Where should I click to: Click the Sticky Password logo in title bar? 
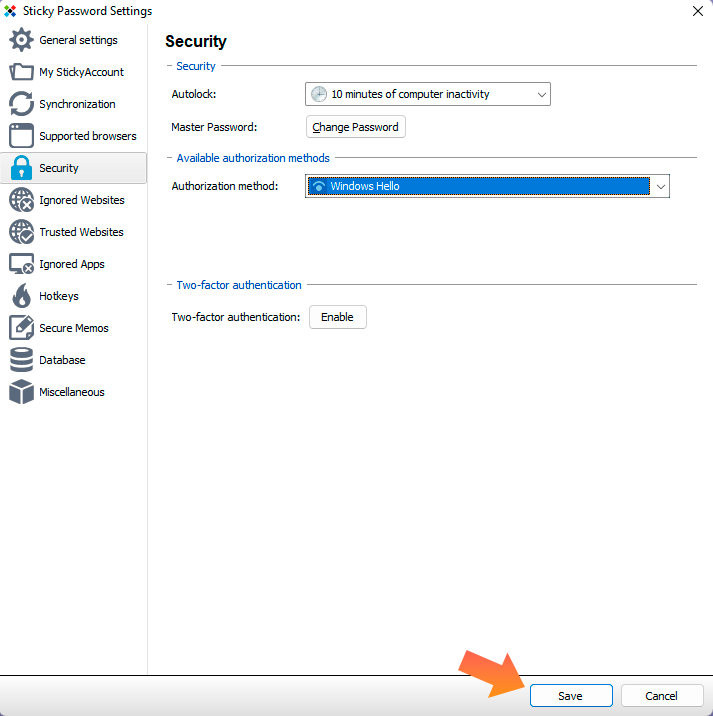[10, 11]
